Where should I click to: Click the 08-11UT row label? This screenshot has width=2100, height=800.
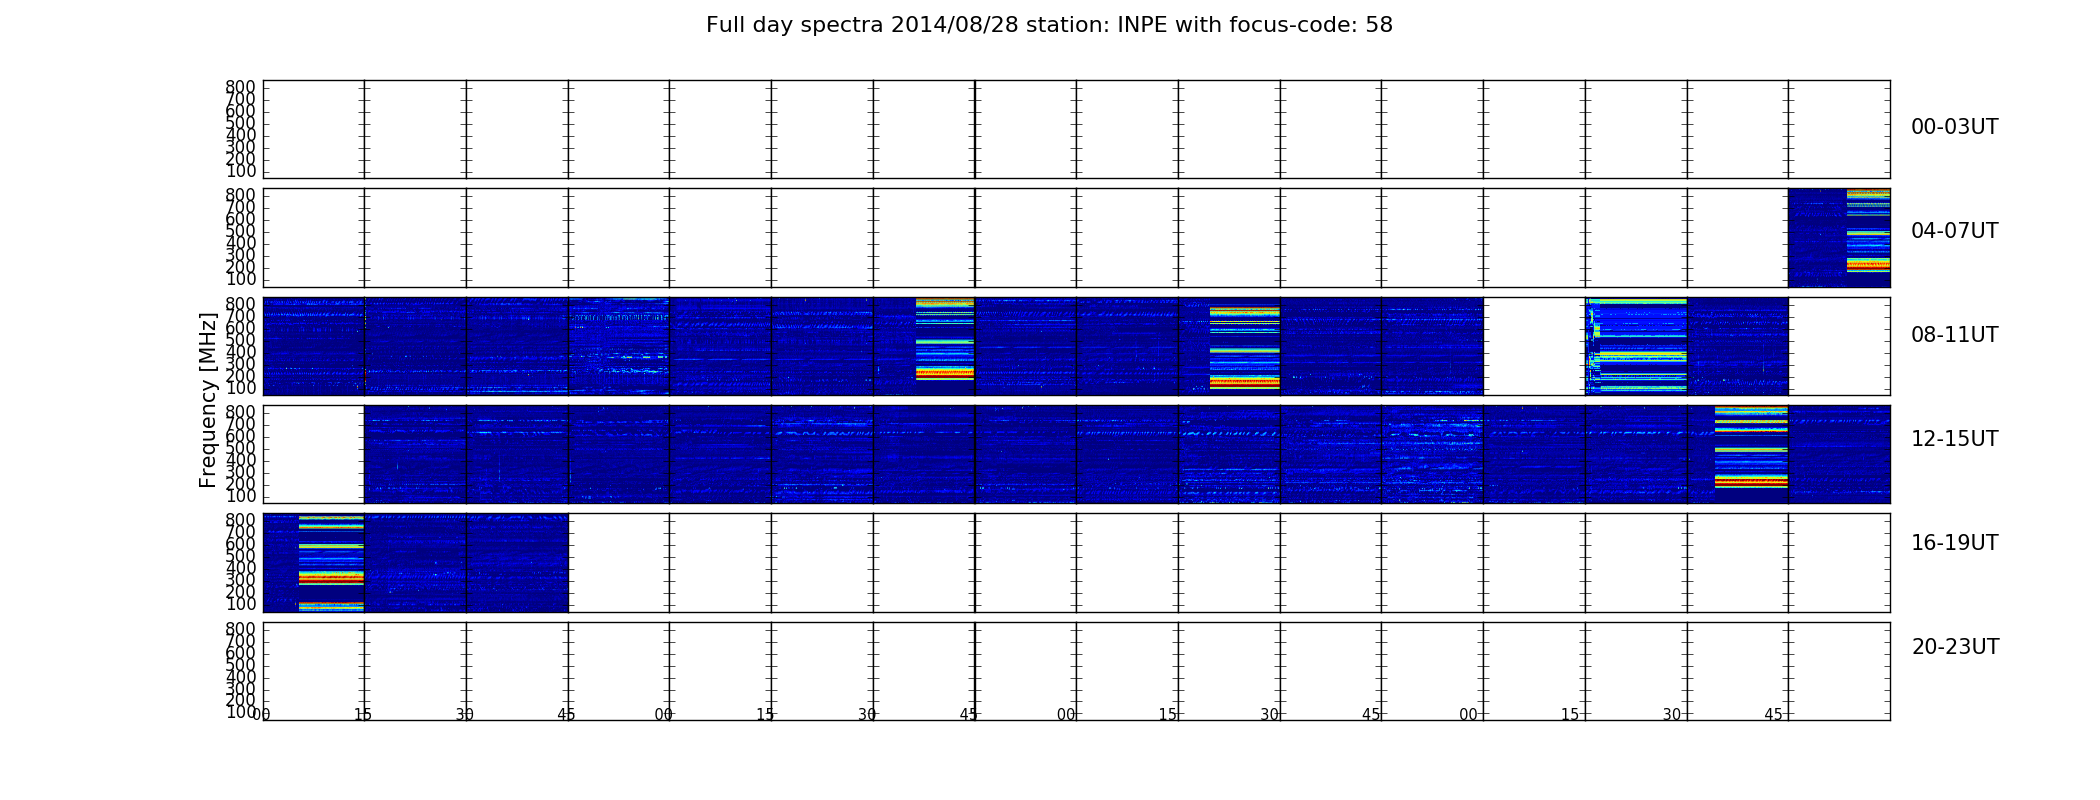(x=1954, y=335)
